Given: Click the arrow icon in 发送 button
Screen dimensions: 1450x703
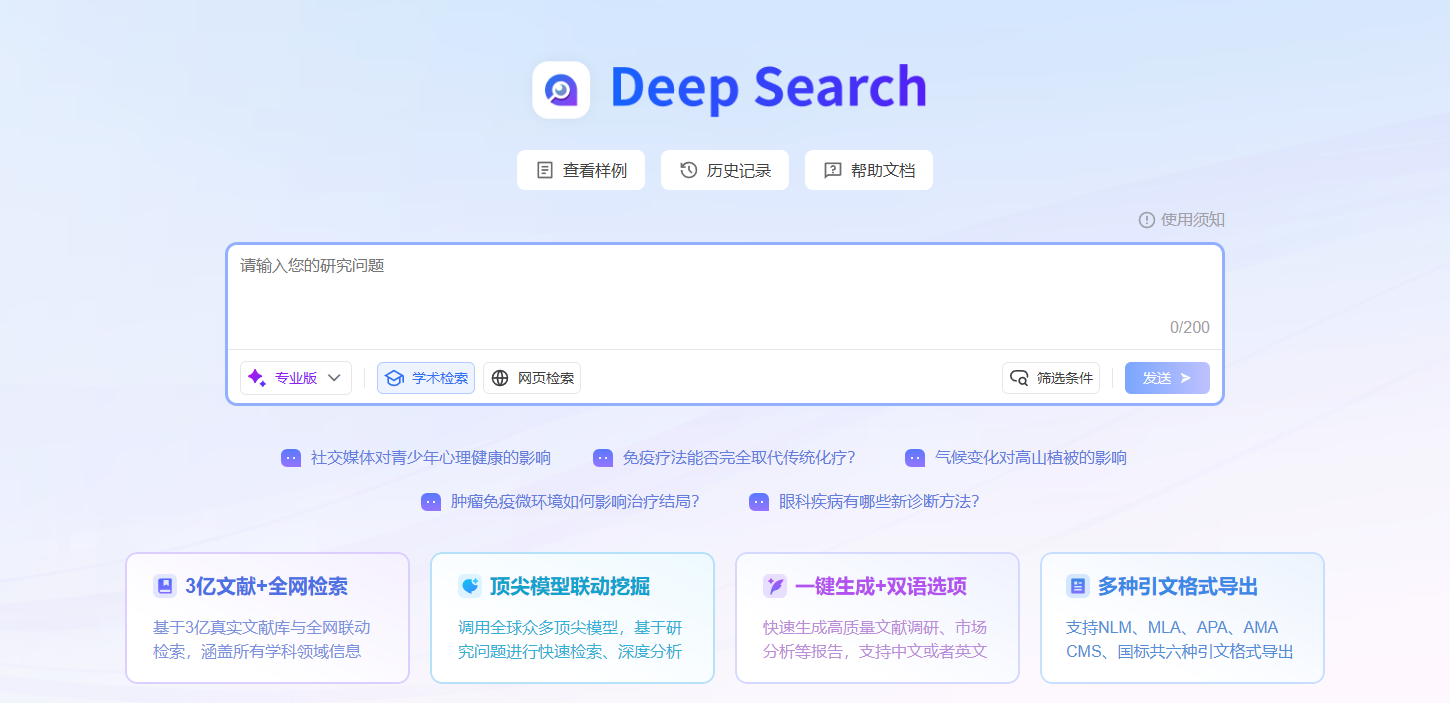Looking at the screenshot, I should (1186, 378).
